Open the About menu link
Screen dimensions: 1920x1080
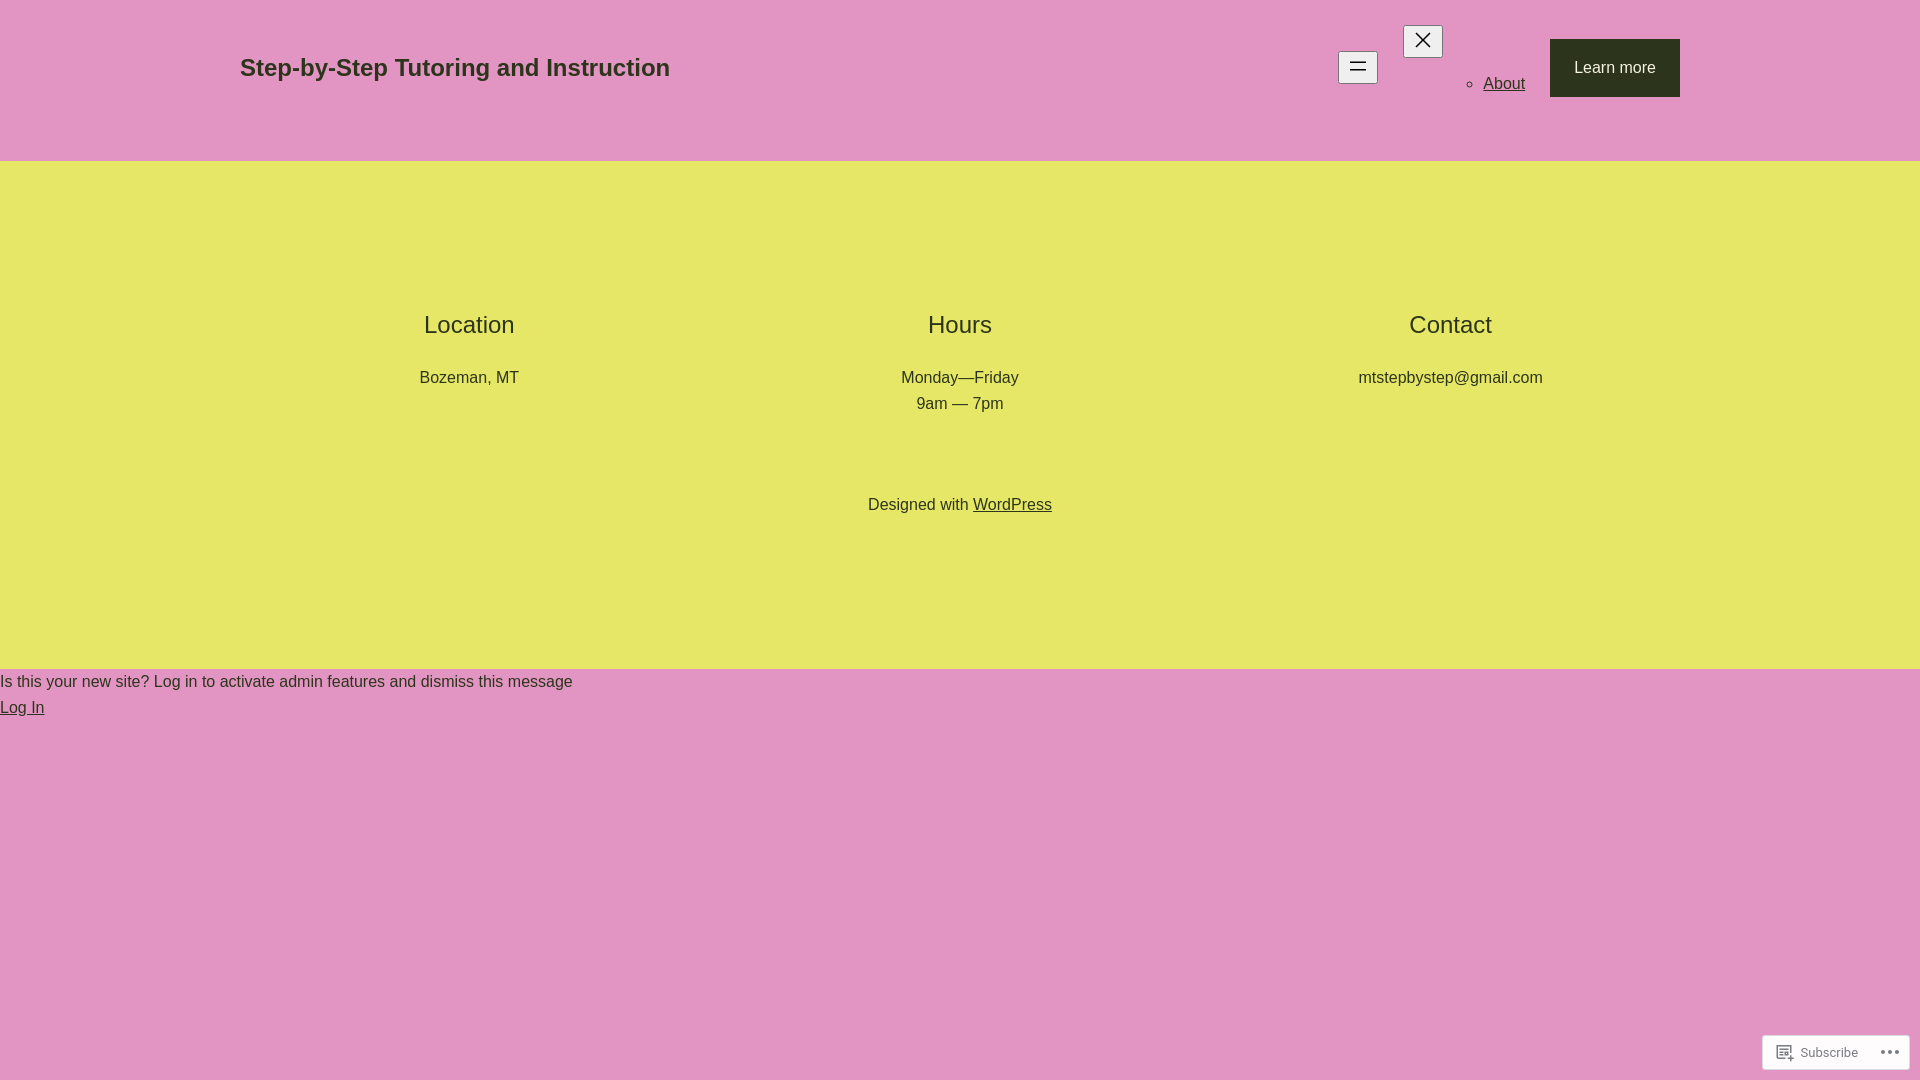click(x=1503, y=84)
